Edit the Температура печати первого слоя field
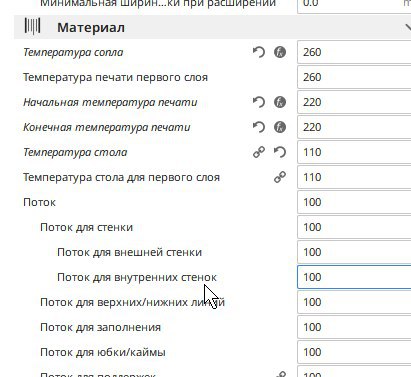Screen dimensions: 411x377 pyautogui.click(x=354, y=77)
